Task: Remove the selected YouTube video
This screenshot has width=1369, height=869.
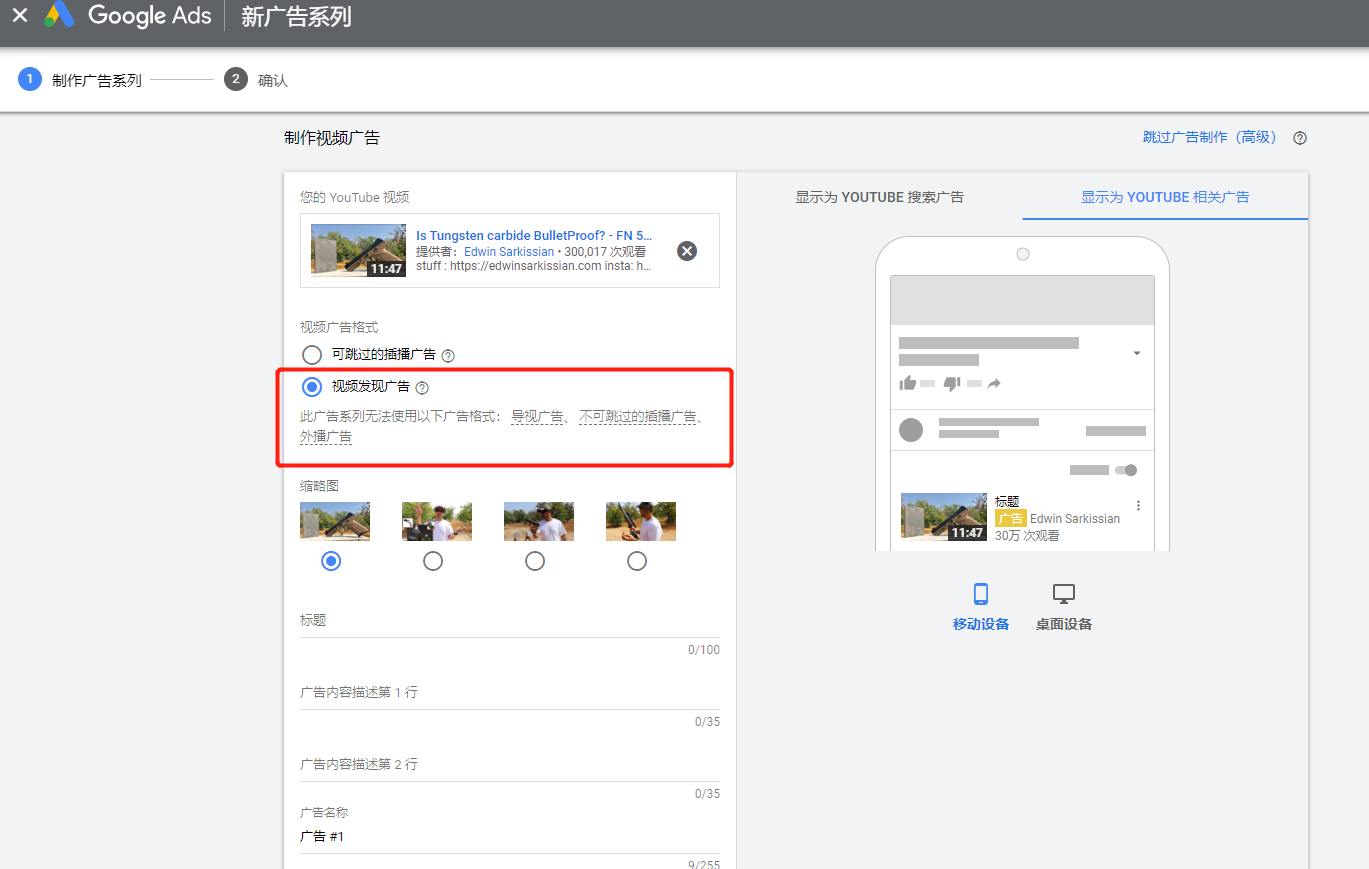Action: [687, 251]
